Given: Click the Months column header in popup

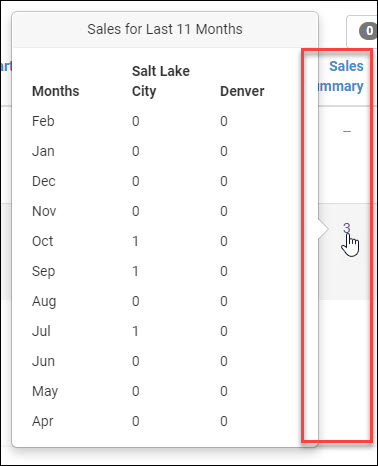Looking at the screenshot, I should [x=56, y=91].
